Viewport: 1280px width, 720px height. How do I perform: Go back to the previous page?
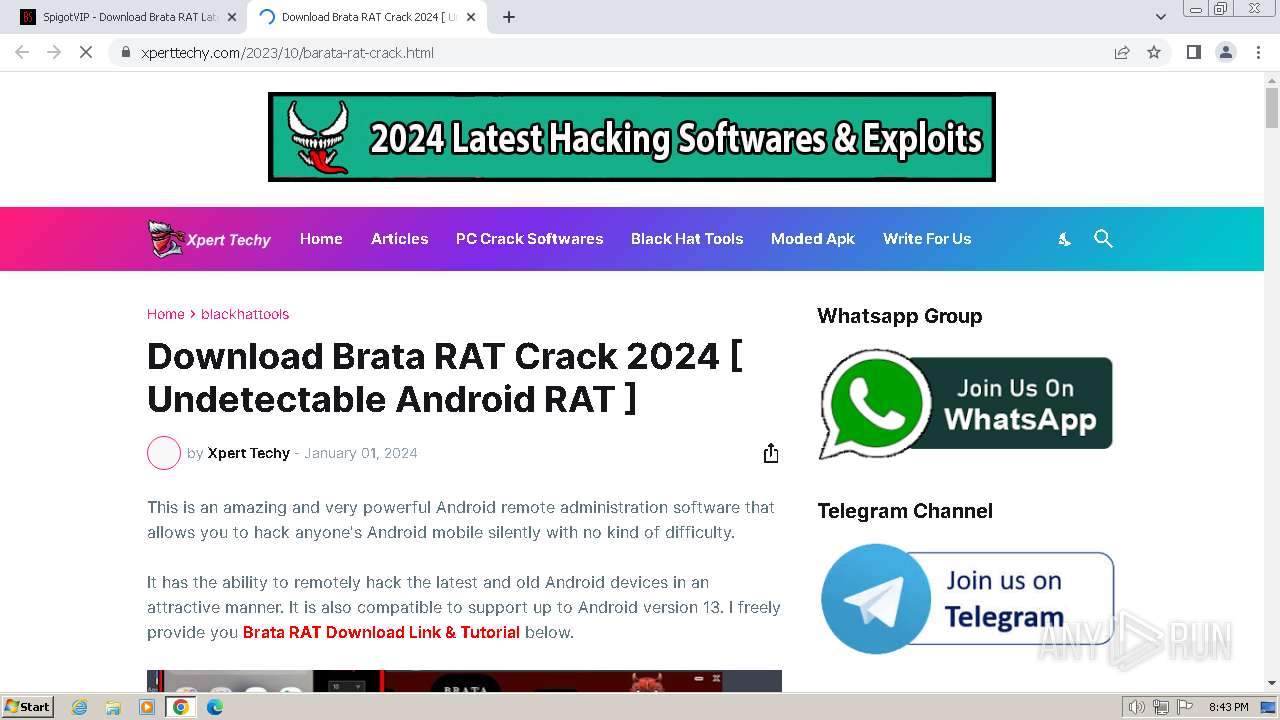tap(22, 52)
